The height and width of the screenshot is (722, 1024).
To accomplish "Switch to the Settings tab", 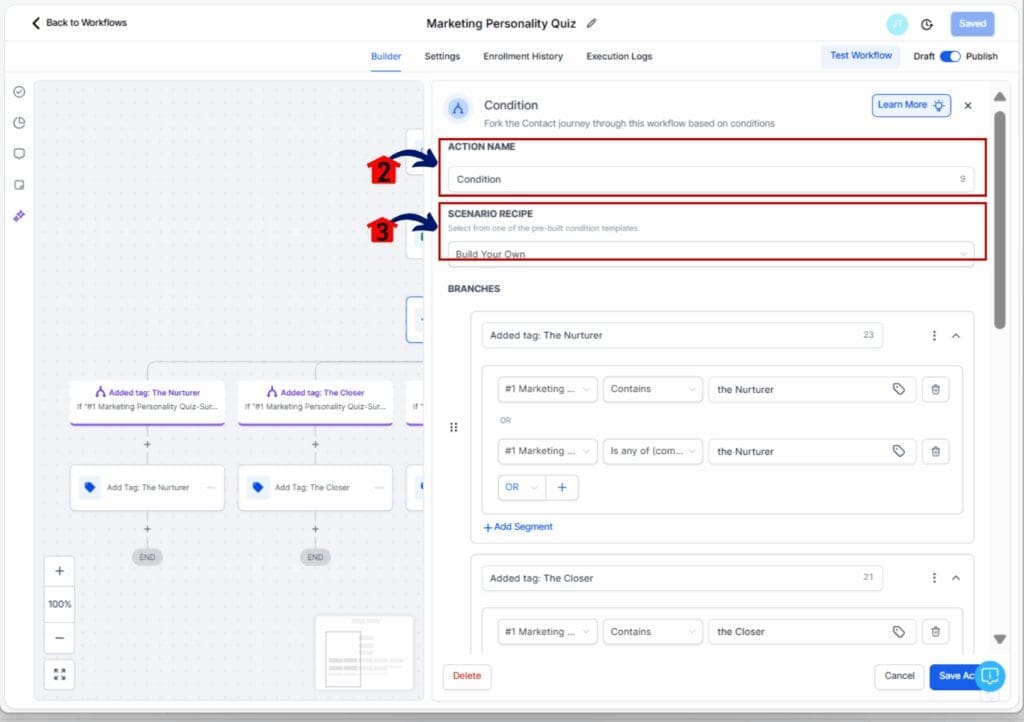I will point(442,56).
